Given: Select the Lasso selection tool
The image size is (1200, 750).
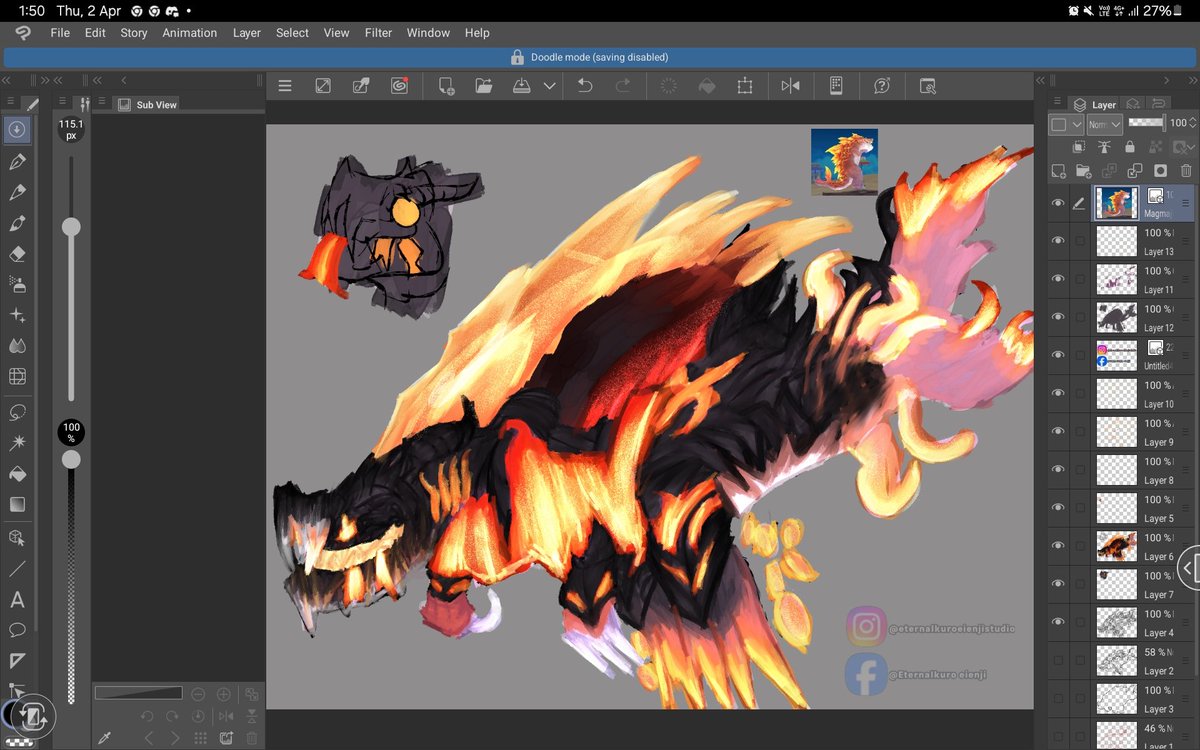Looking at the screenshot, I should click(17, 412).
